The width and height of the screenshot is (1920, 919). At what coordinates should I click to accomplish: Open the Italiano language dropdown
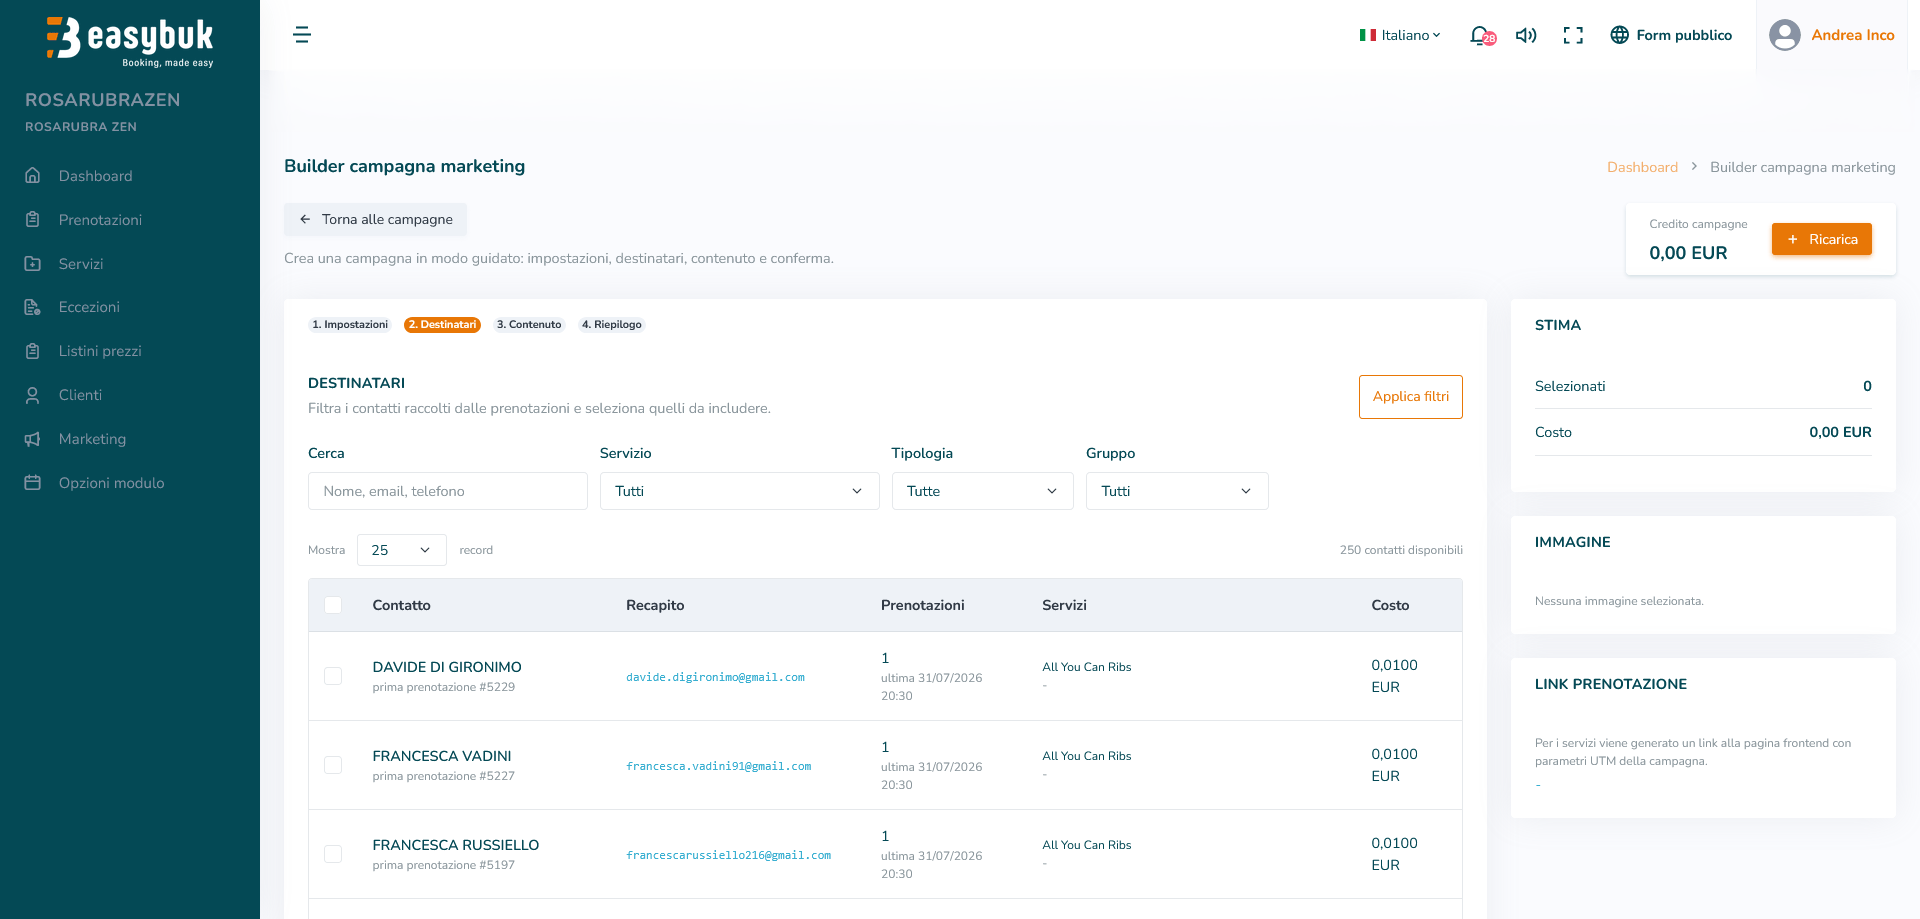[1400, 35]
